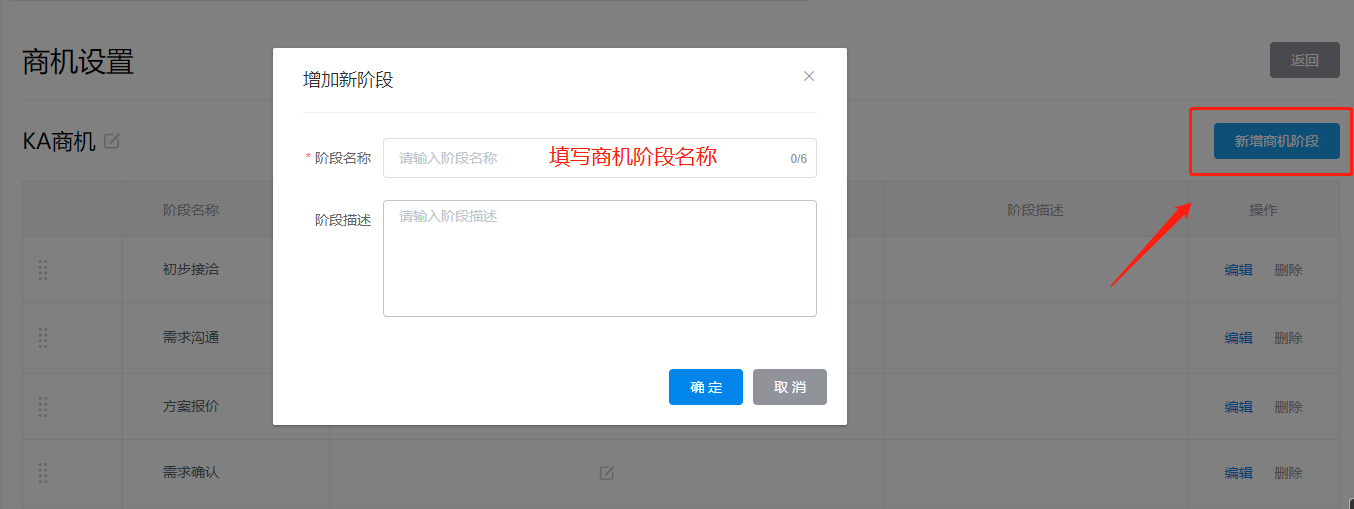Image resolution: width=1354 pixels, height=509 pixels.
Task: Focus the 阶段描述 text area
Action: point(599,258)
